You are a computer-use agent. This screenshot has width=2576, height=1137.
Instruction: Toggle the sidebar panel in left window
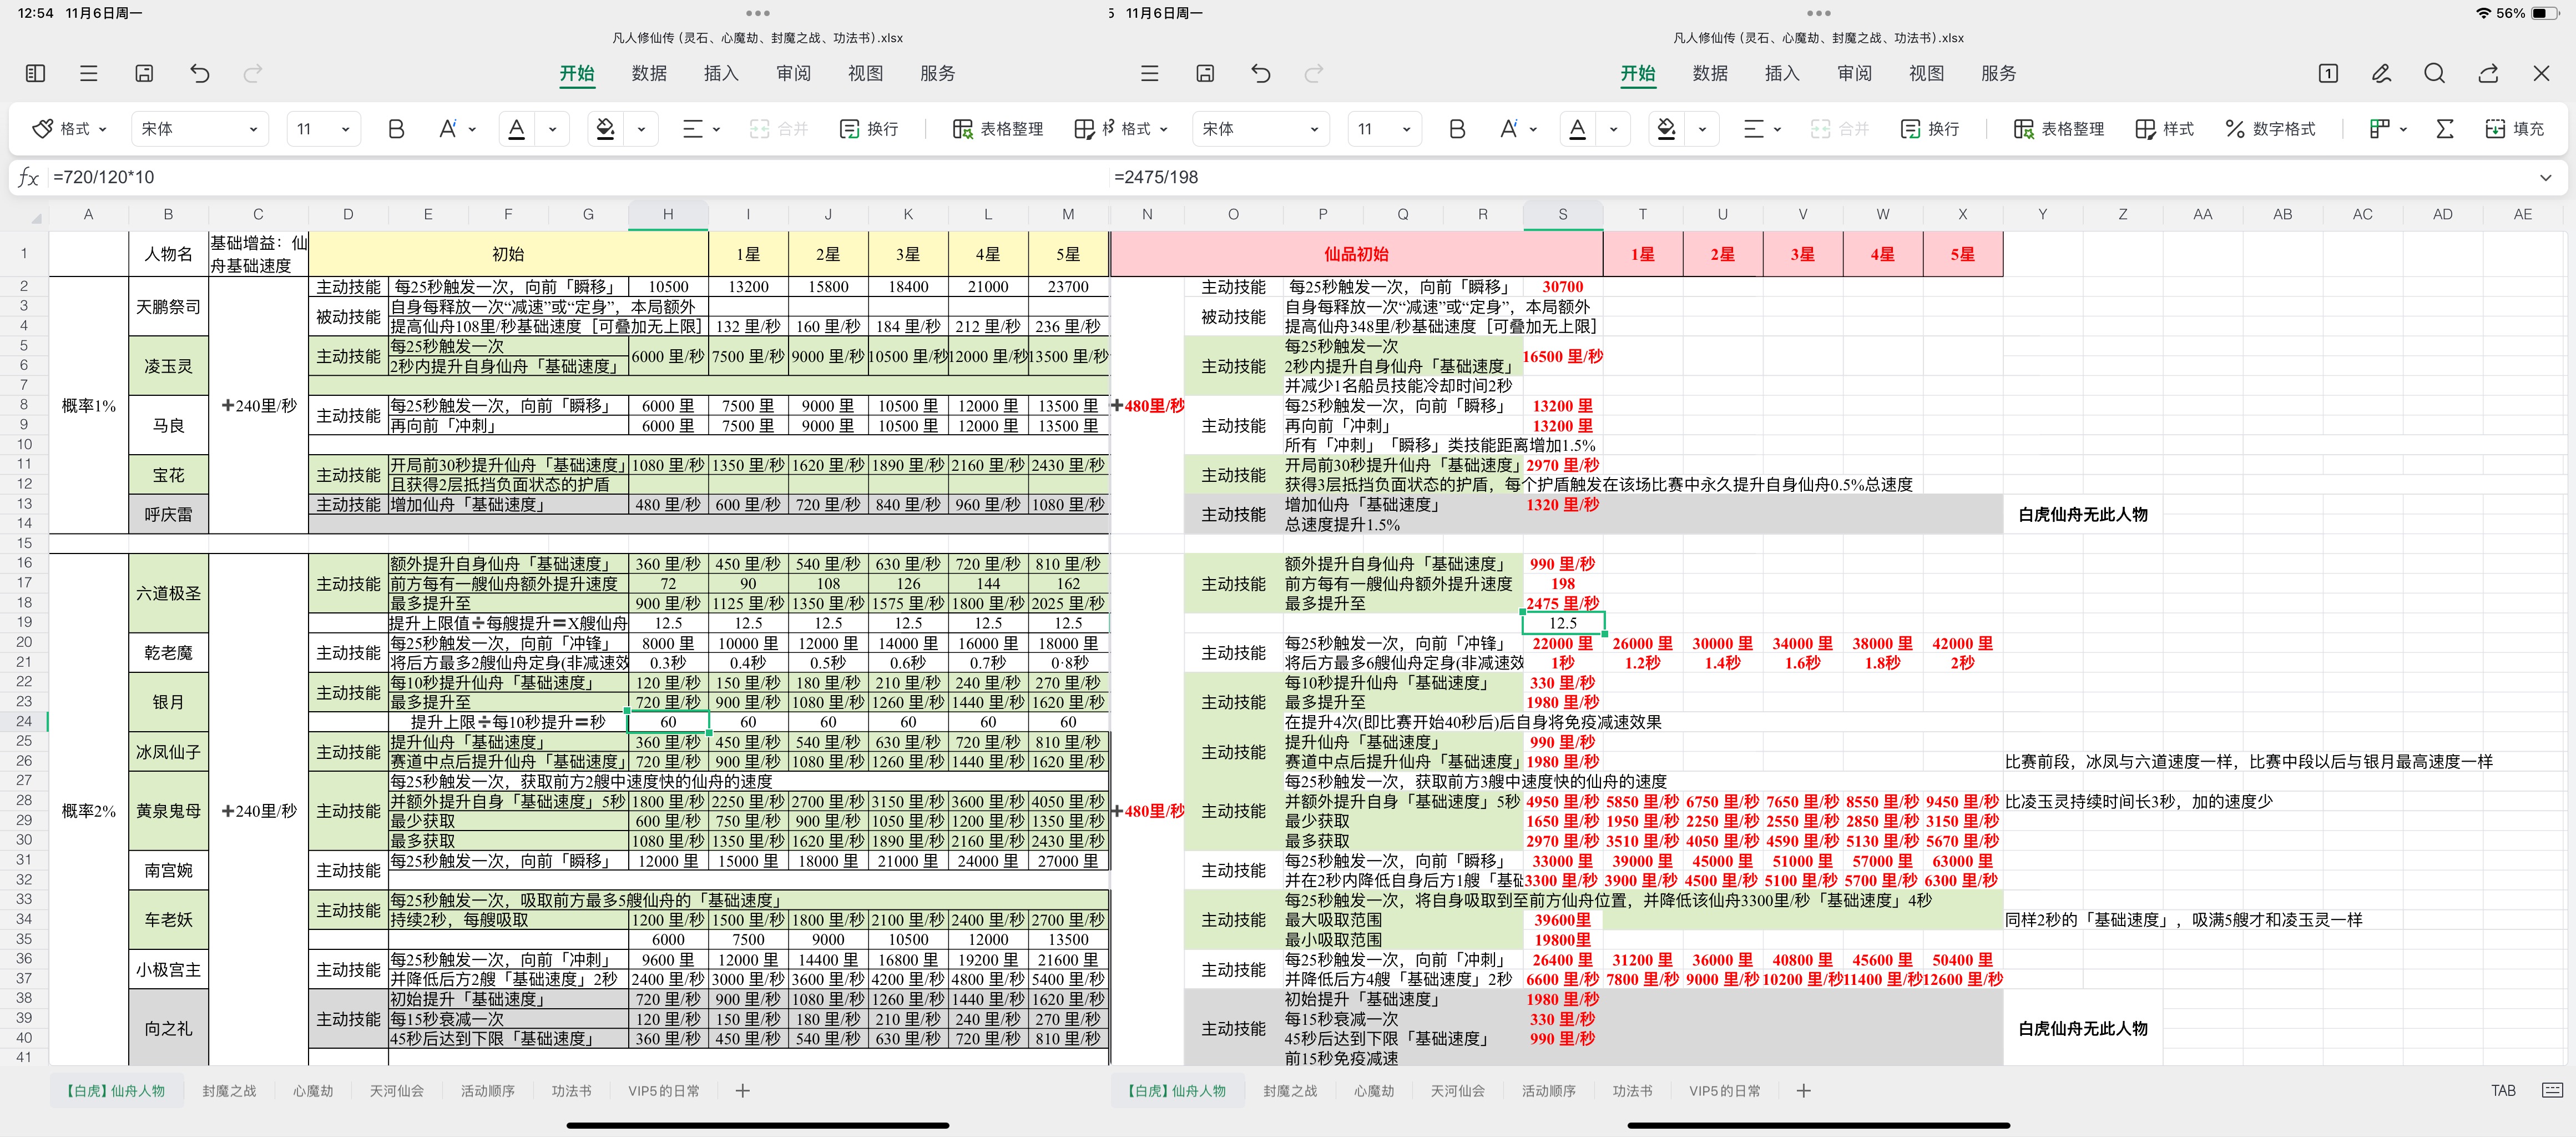tap(35, 73)
